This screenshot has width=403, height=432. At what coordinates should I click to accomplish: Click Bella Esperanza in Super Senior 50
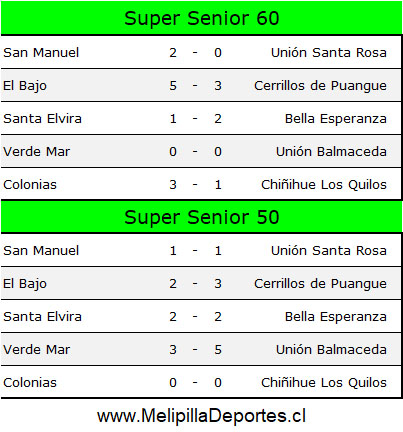pos(336,317)
